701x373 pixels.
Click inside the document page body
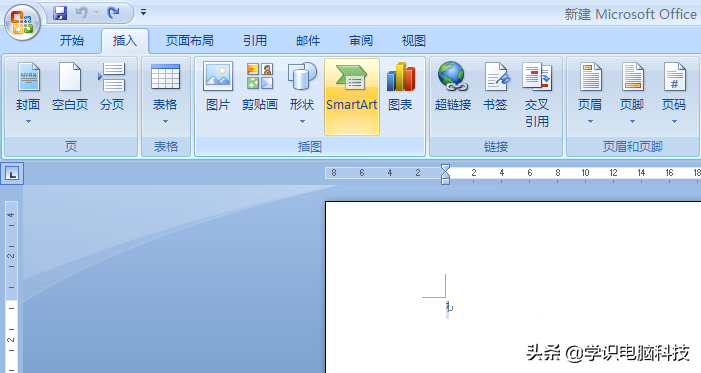point(513,287)
